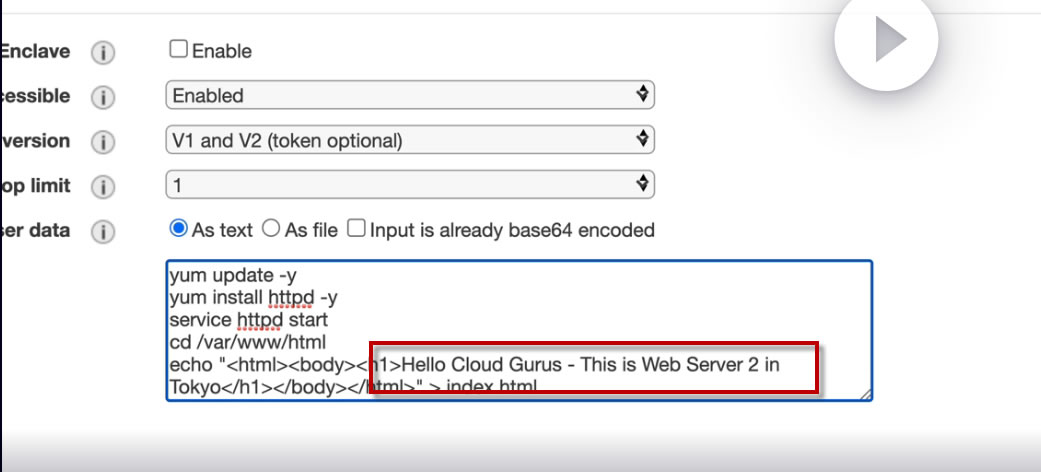Click the Enable label text next to checkbox
This screenshot has height=472, width=1041.
[x=222, y=51]
